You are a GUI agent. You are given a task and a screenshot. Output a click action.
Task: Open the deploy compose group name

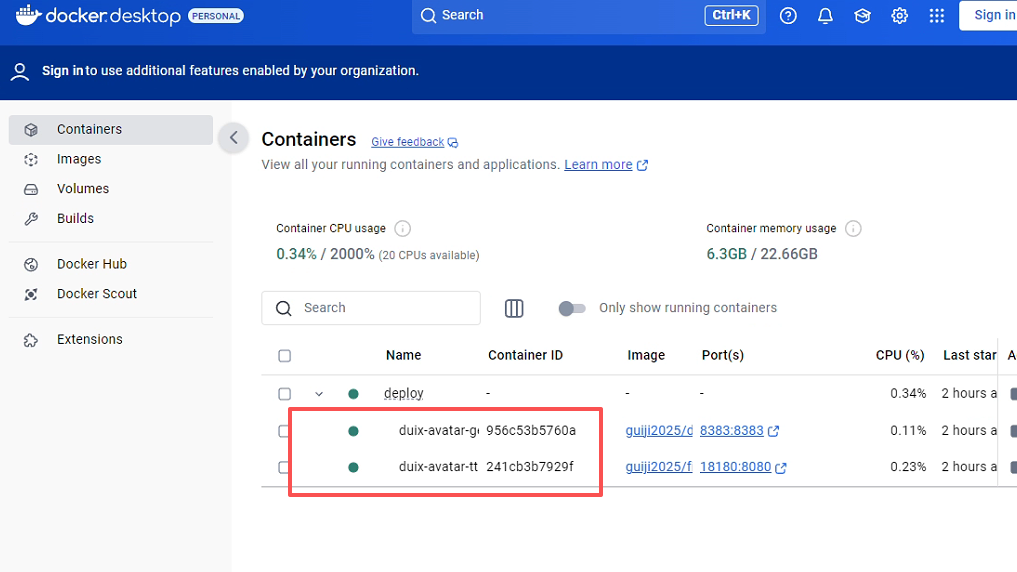(x=403, y=394)
